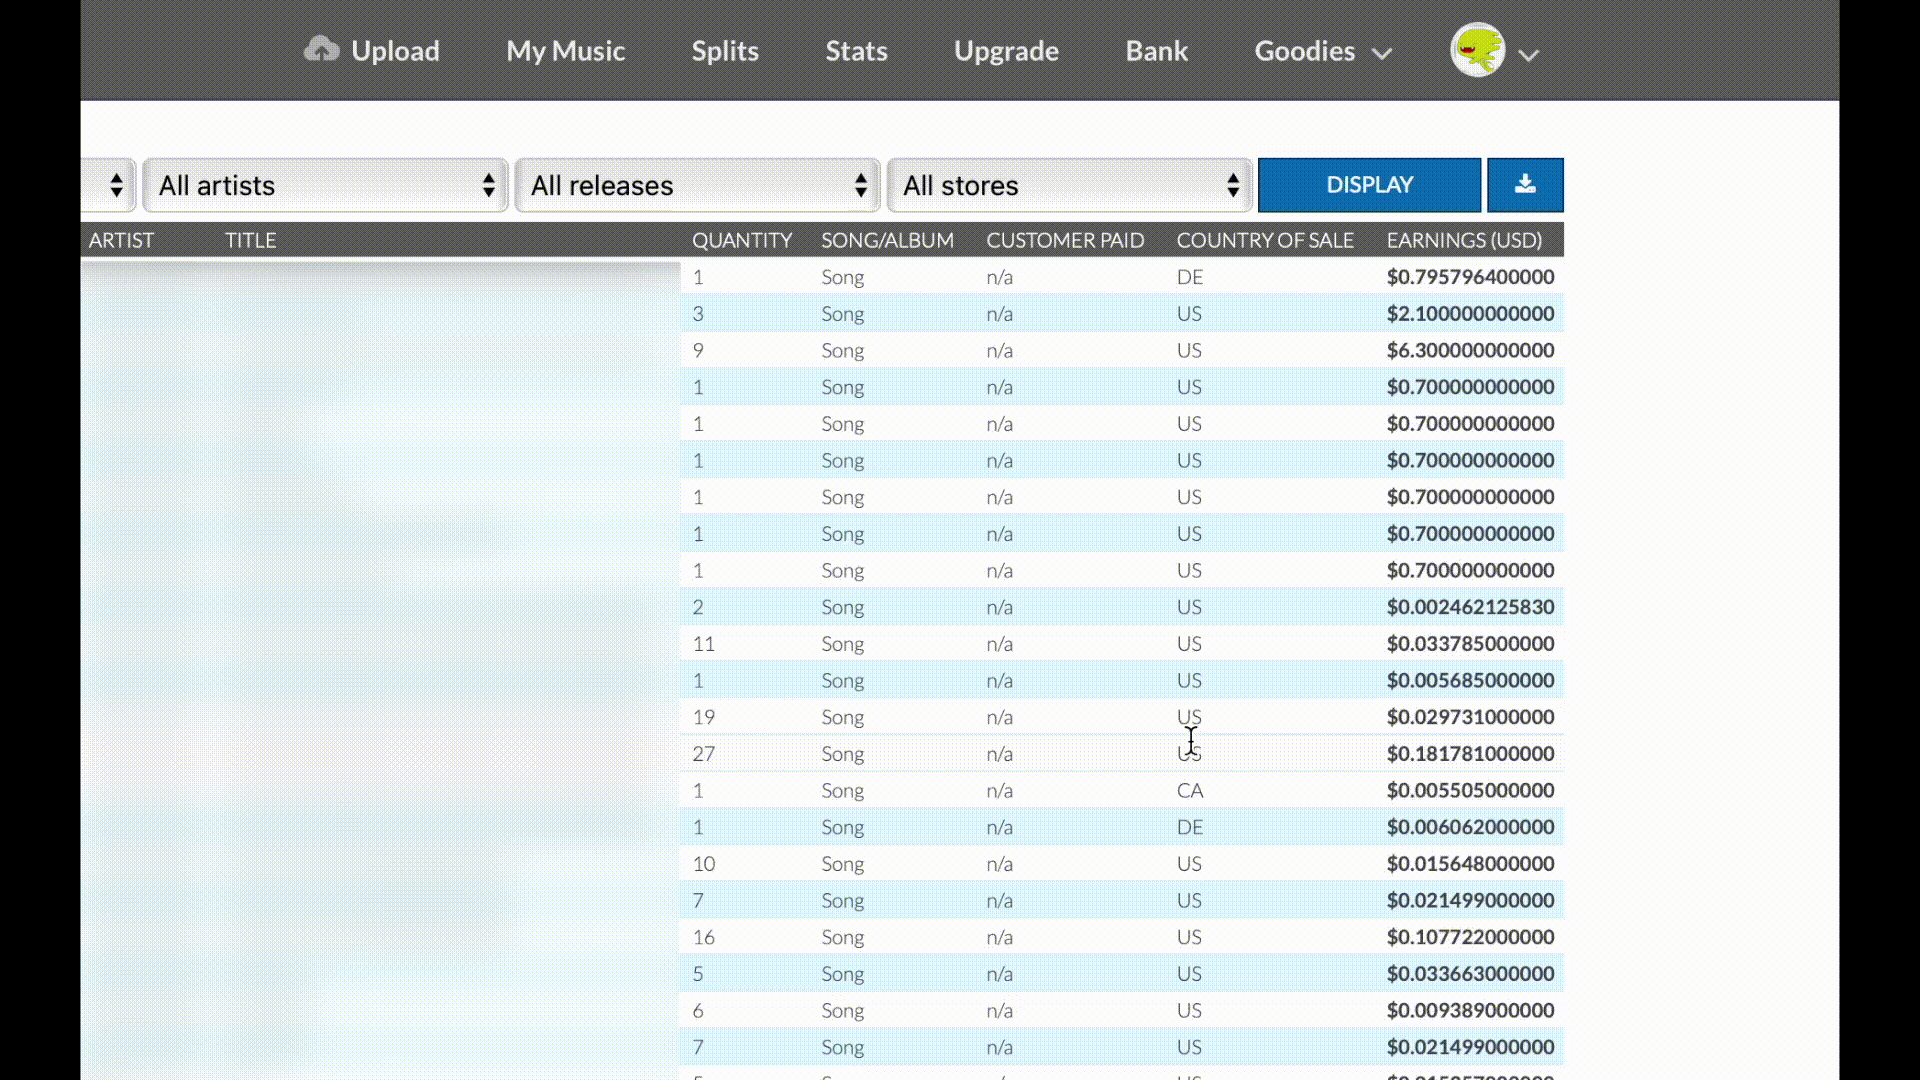Open the All stores dropdown

pyautogui.click(x=1069, y=185)
